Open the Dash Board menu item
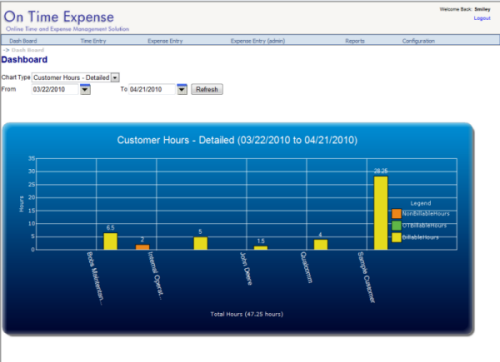The height and width of the screenshot is (362, 500). (x=23, y=41)
